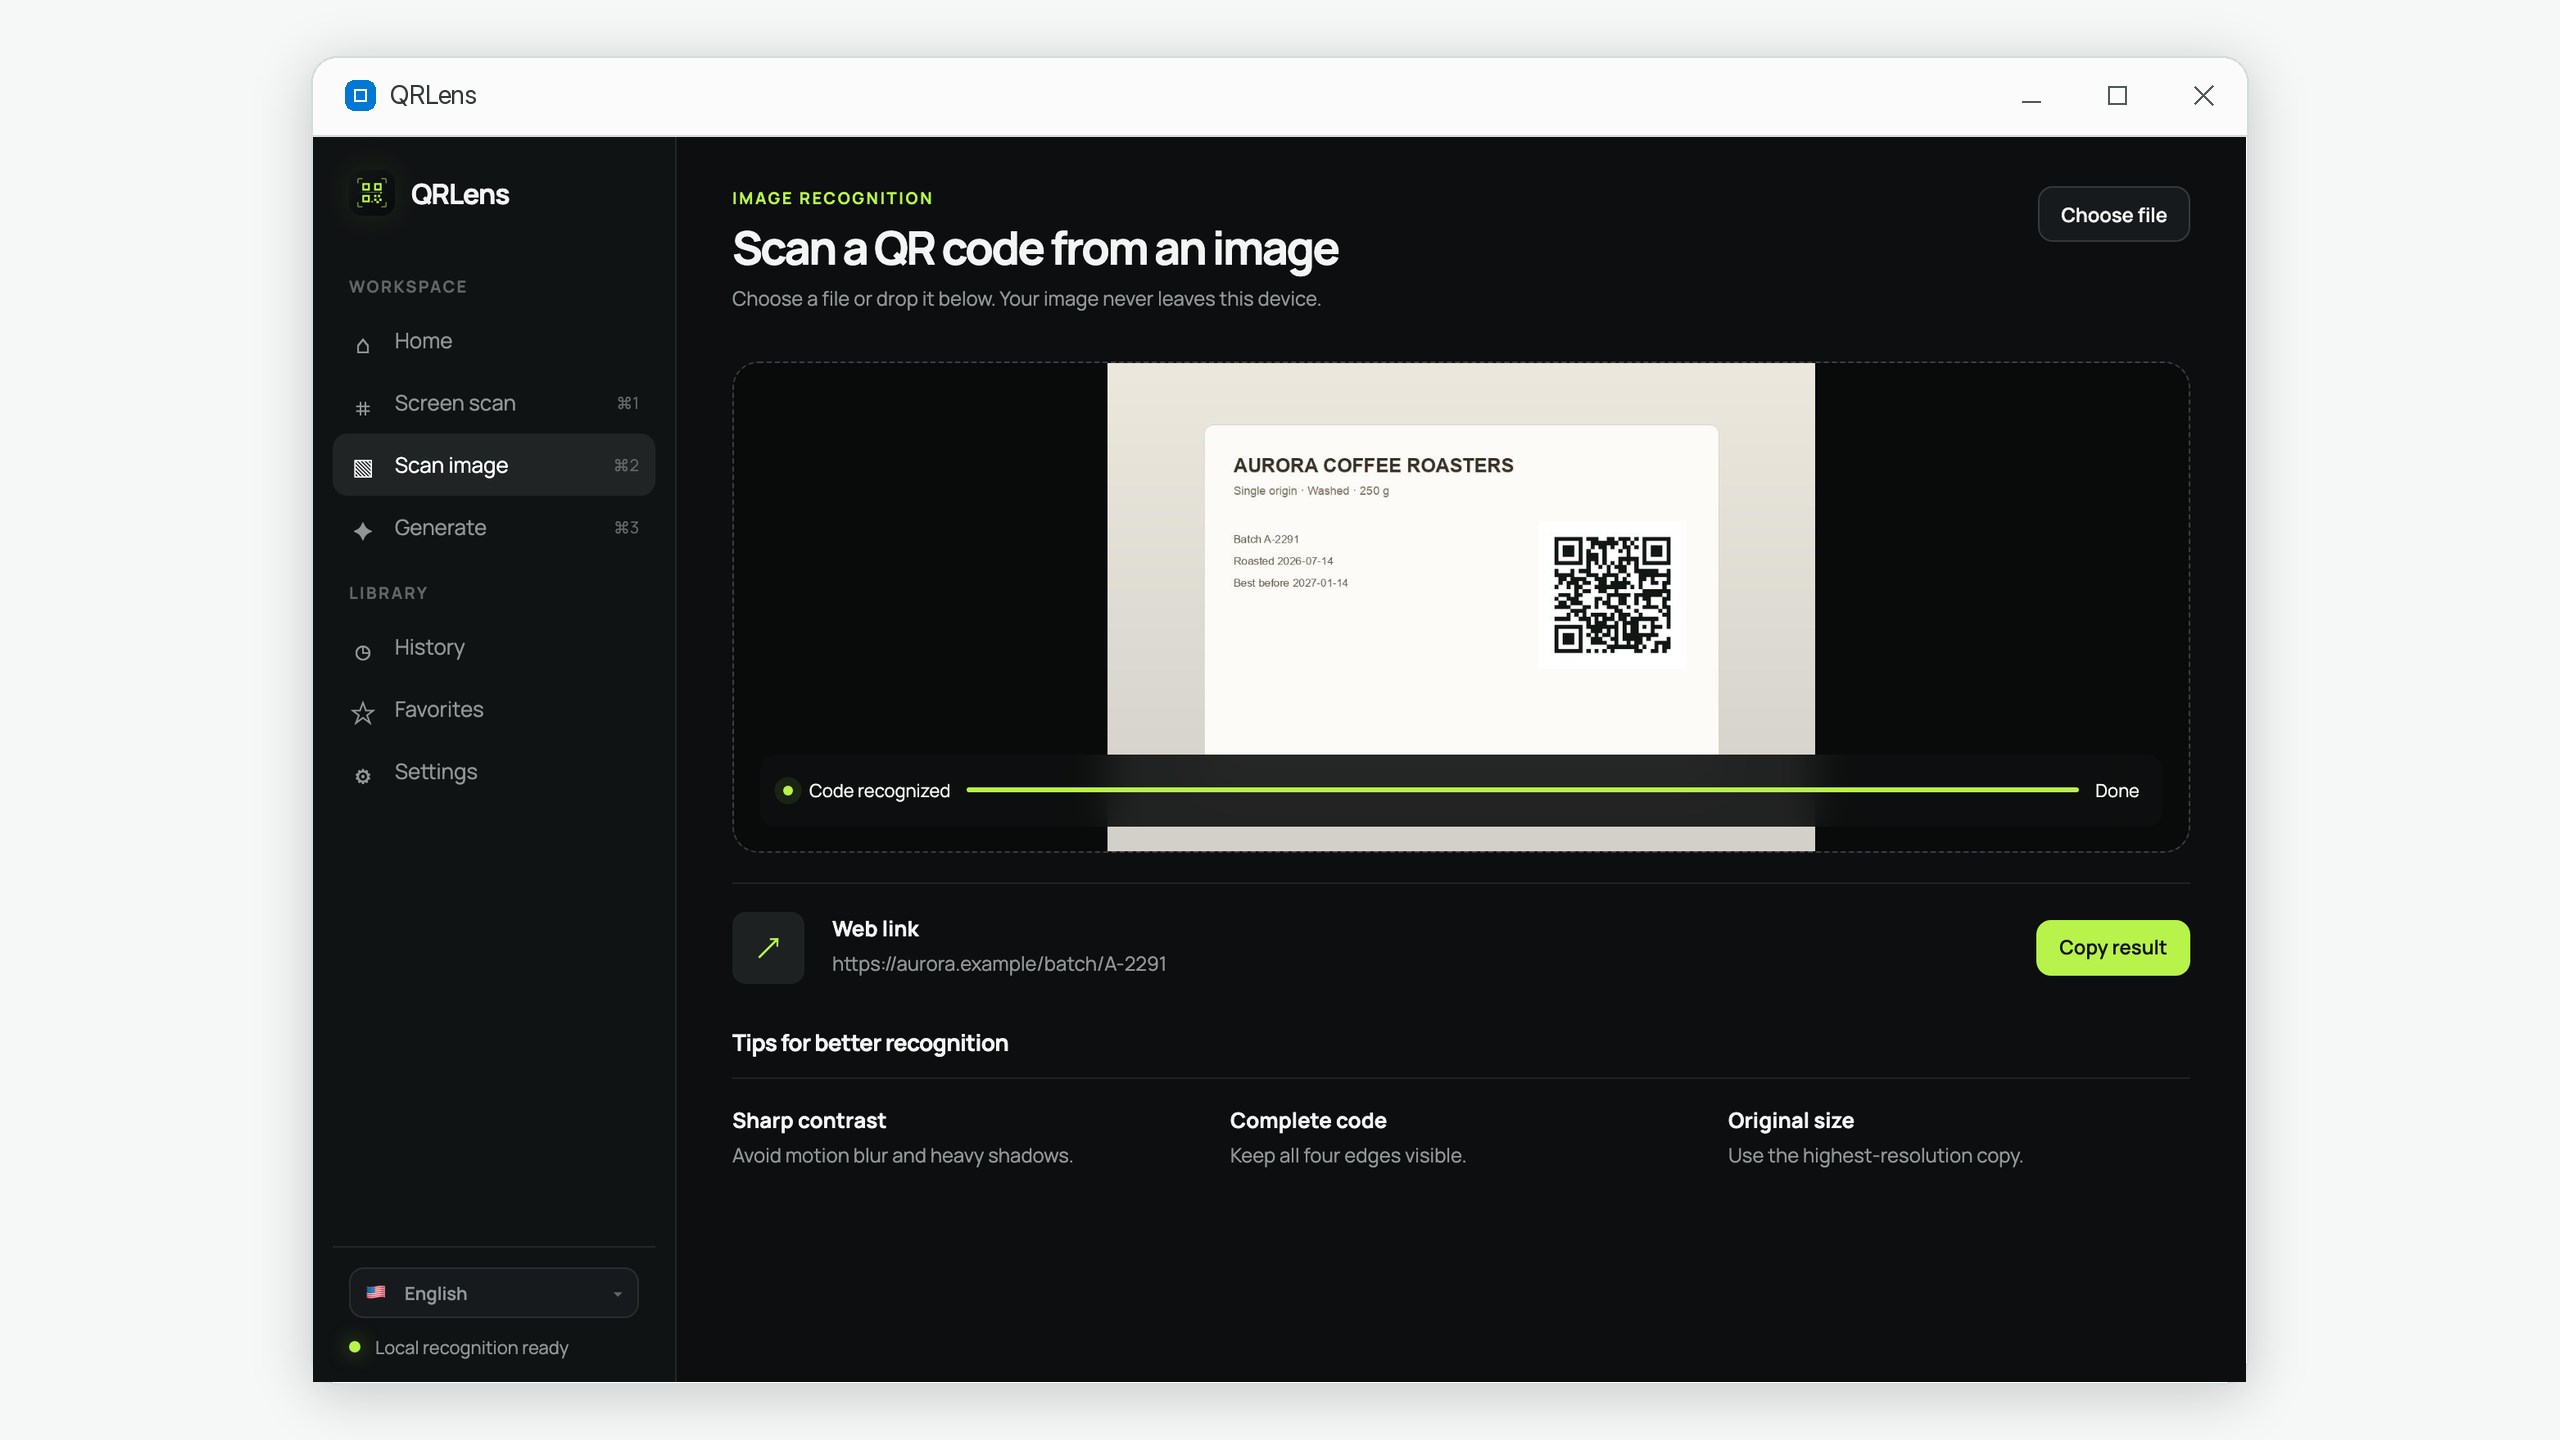Click the green Code recognized status dot
Image resolution: width=2560 pixels, height=1440 pixels.
pyautogui.click(x=788, y=790)
